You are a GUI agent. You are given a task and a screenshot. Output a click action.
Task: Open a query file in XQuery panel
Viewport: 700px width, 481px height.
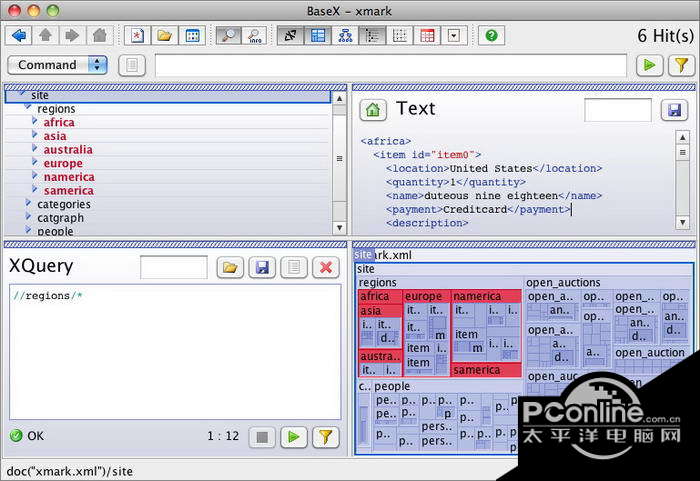[x=230, y=268]
